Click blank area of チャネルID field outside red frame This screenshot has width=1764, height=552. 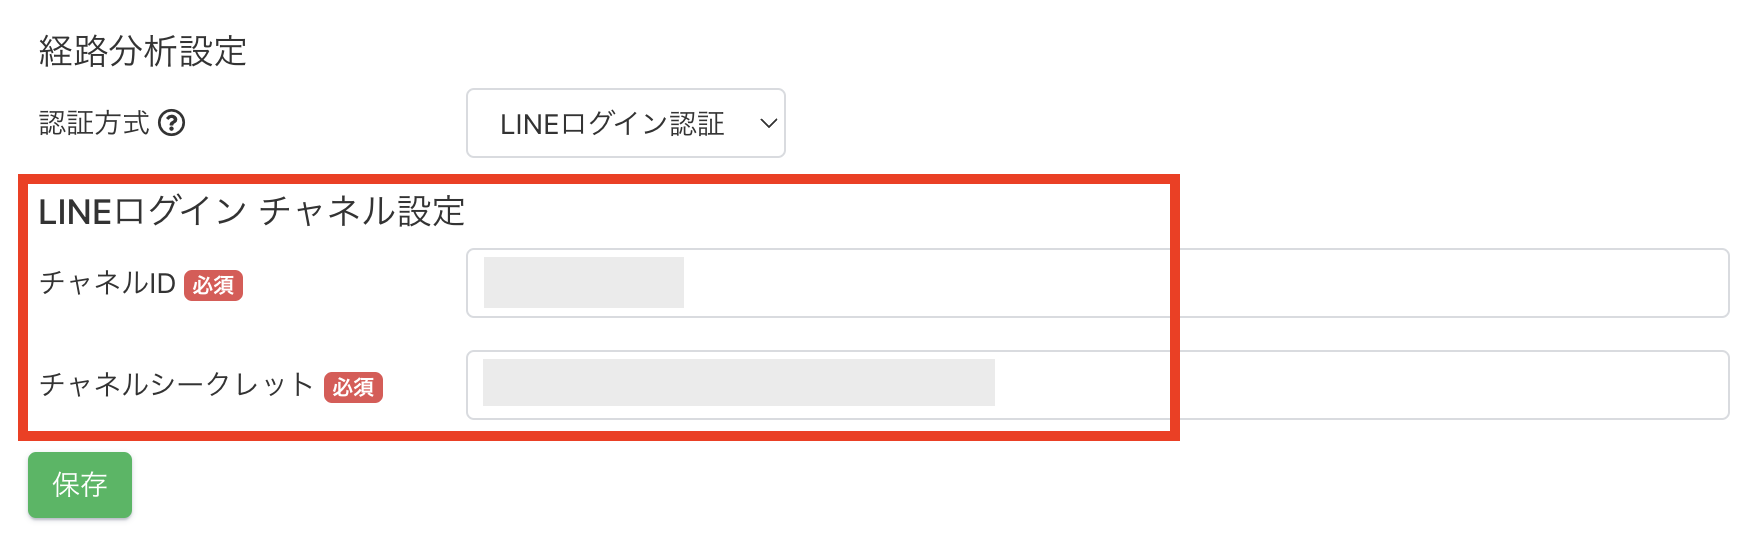tap(1450, 283)
